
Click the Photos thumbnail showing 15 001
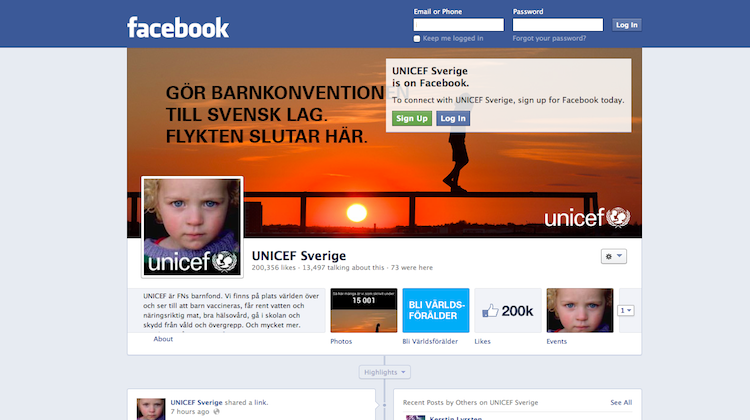point(364,310)
